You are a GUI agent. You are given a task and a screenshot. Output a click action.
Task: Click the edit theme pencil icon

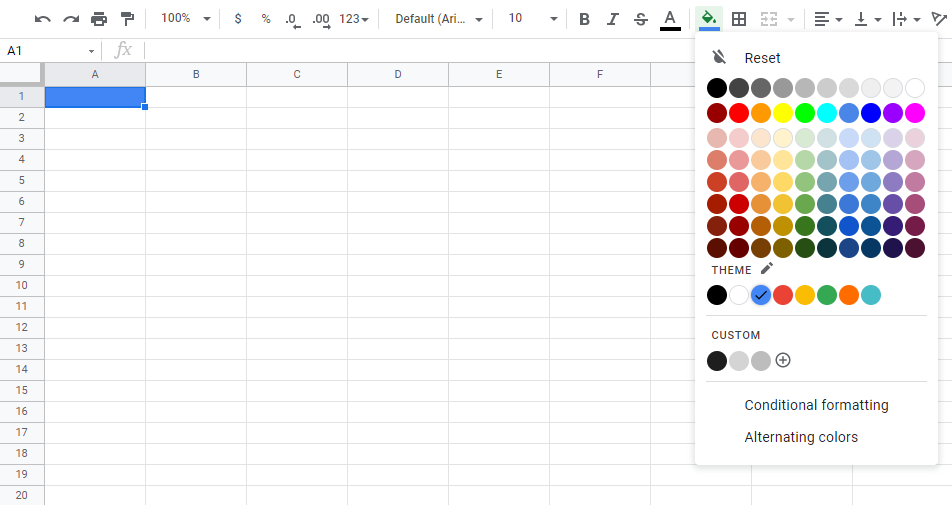(767, 269)
